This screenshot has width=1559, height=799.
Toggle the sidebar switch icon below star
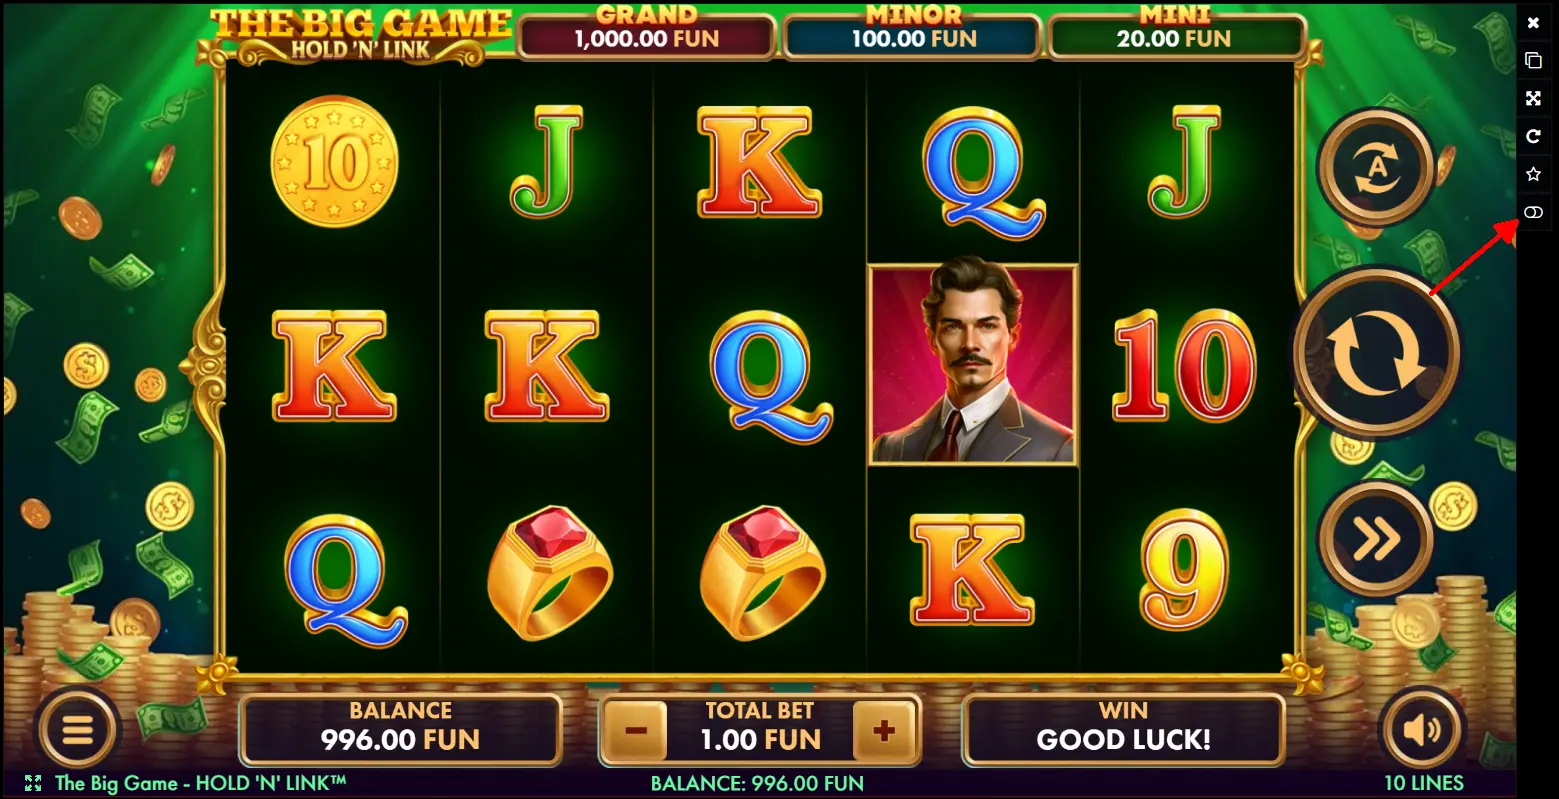(1533, 212)
